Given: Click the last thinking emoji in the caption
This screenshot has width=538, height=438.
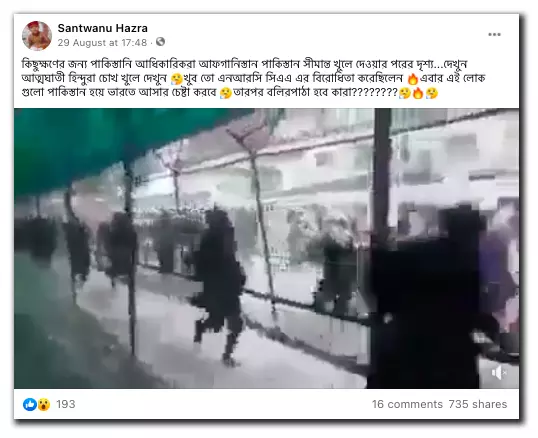Looking at the screenshot, I should pos(431,93).
